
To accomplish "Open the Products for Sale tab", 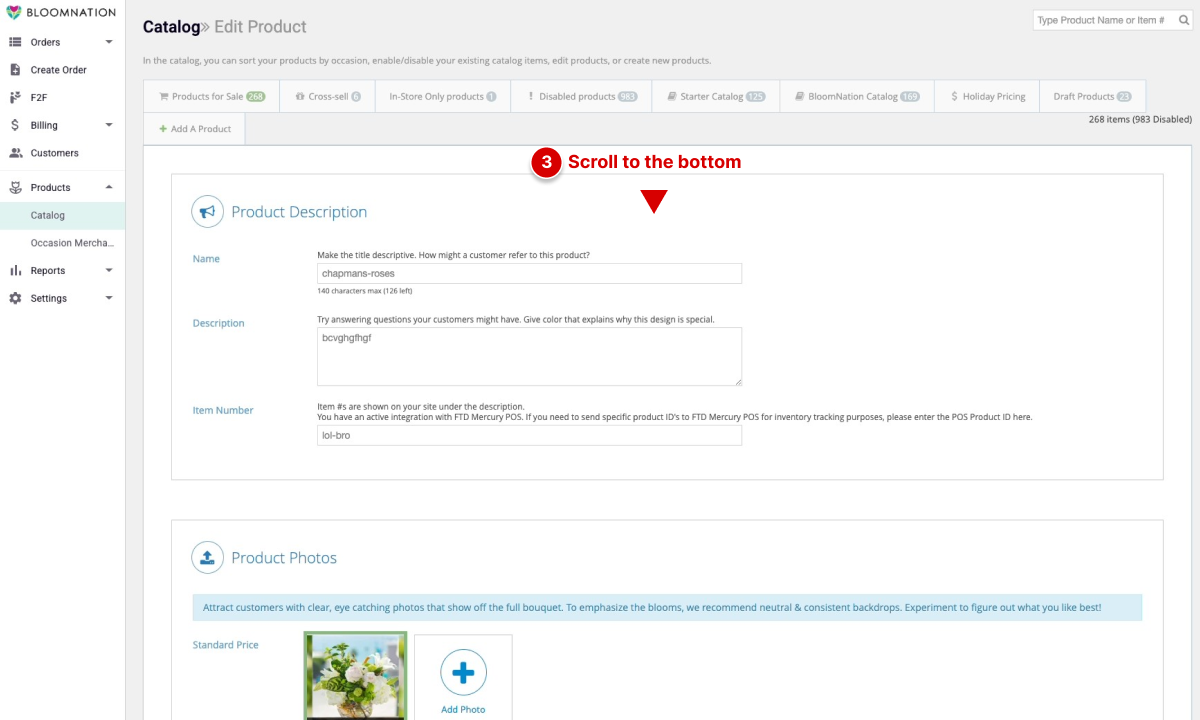I will click(211, 97).
